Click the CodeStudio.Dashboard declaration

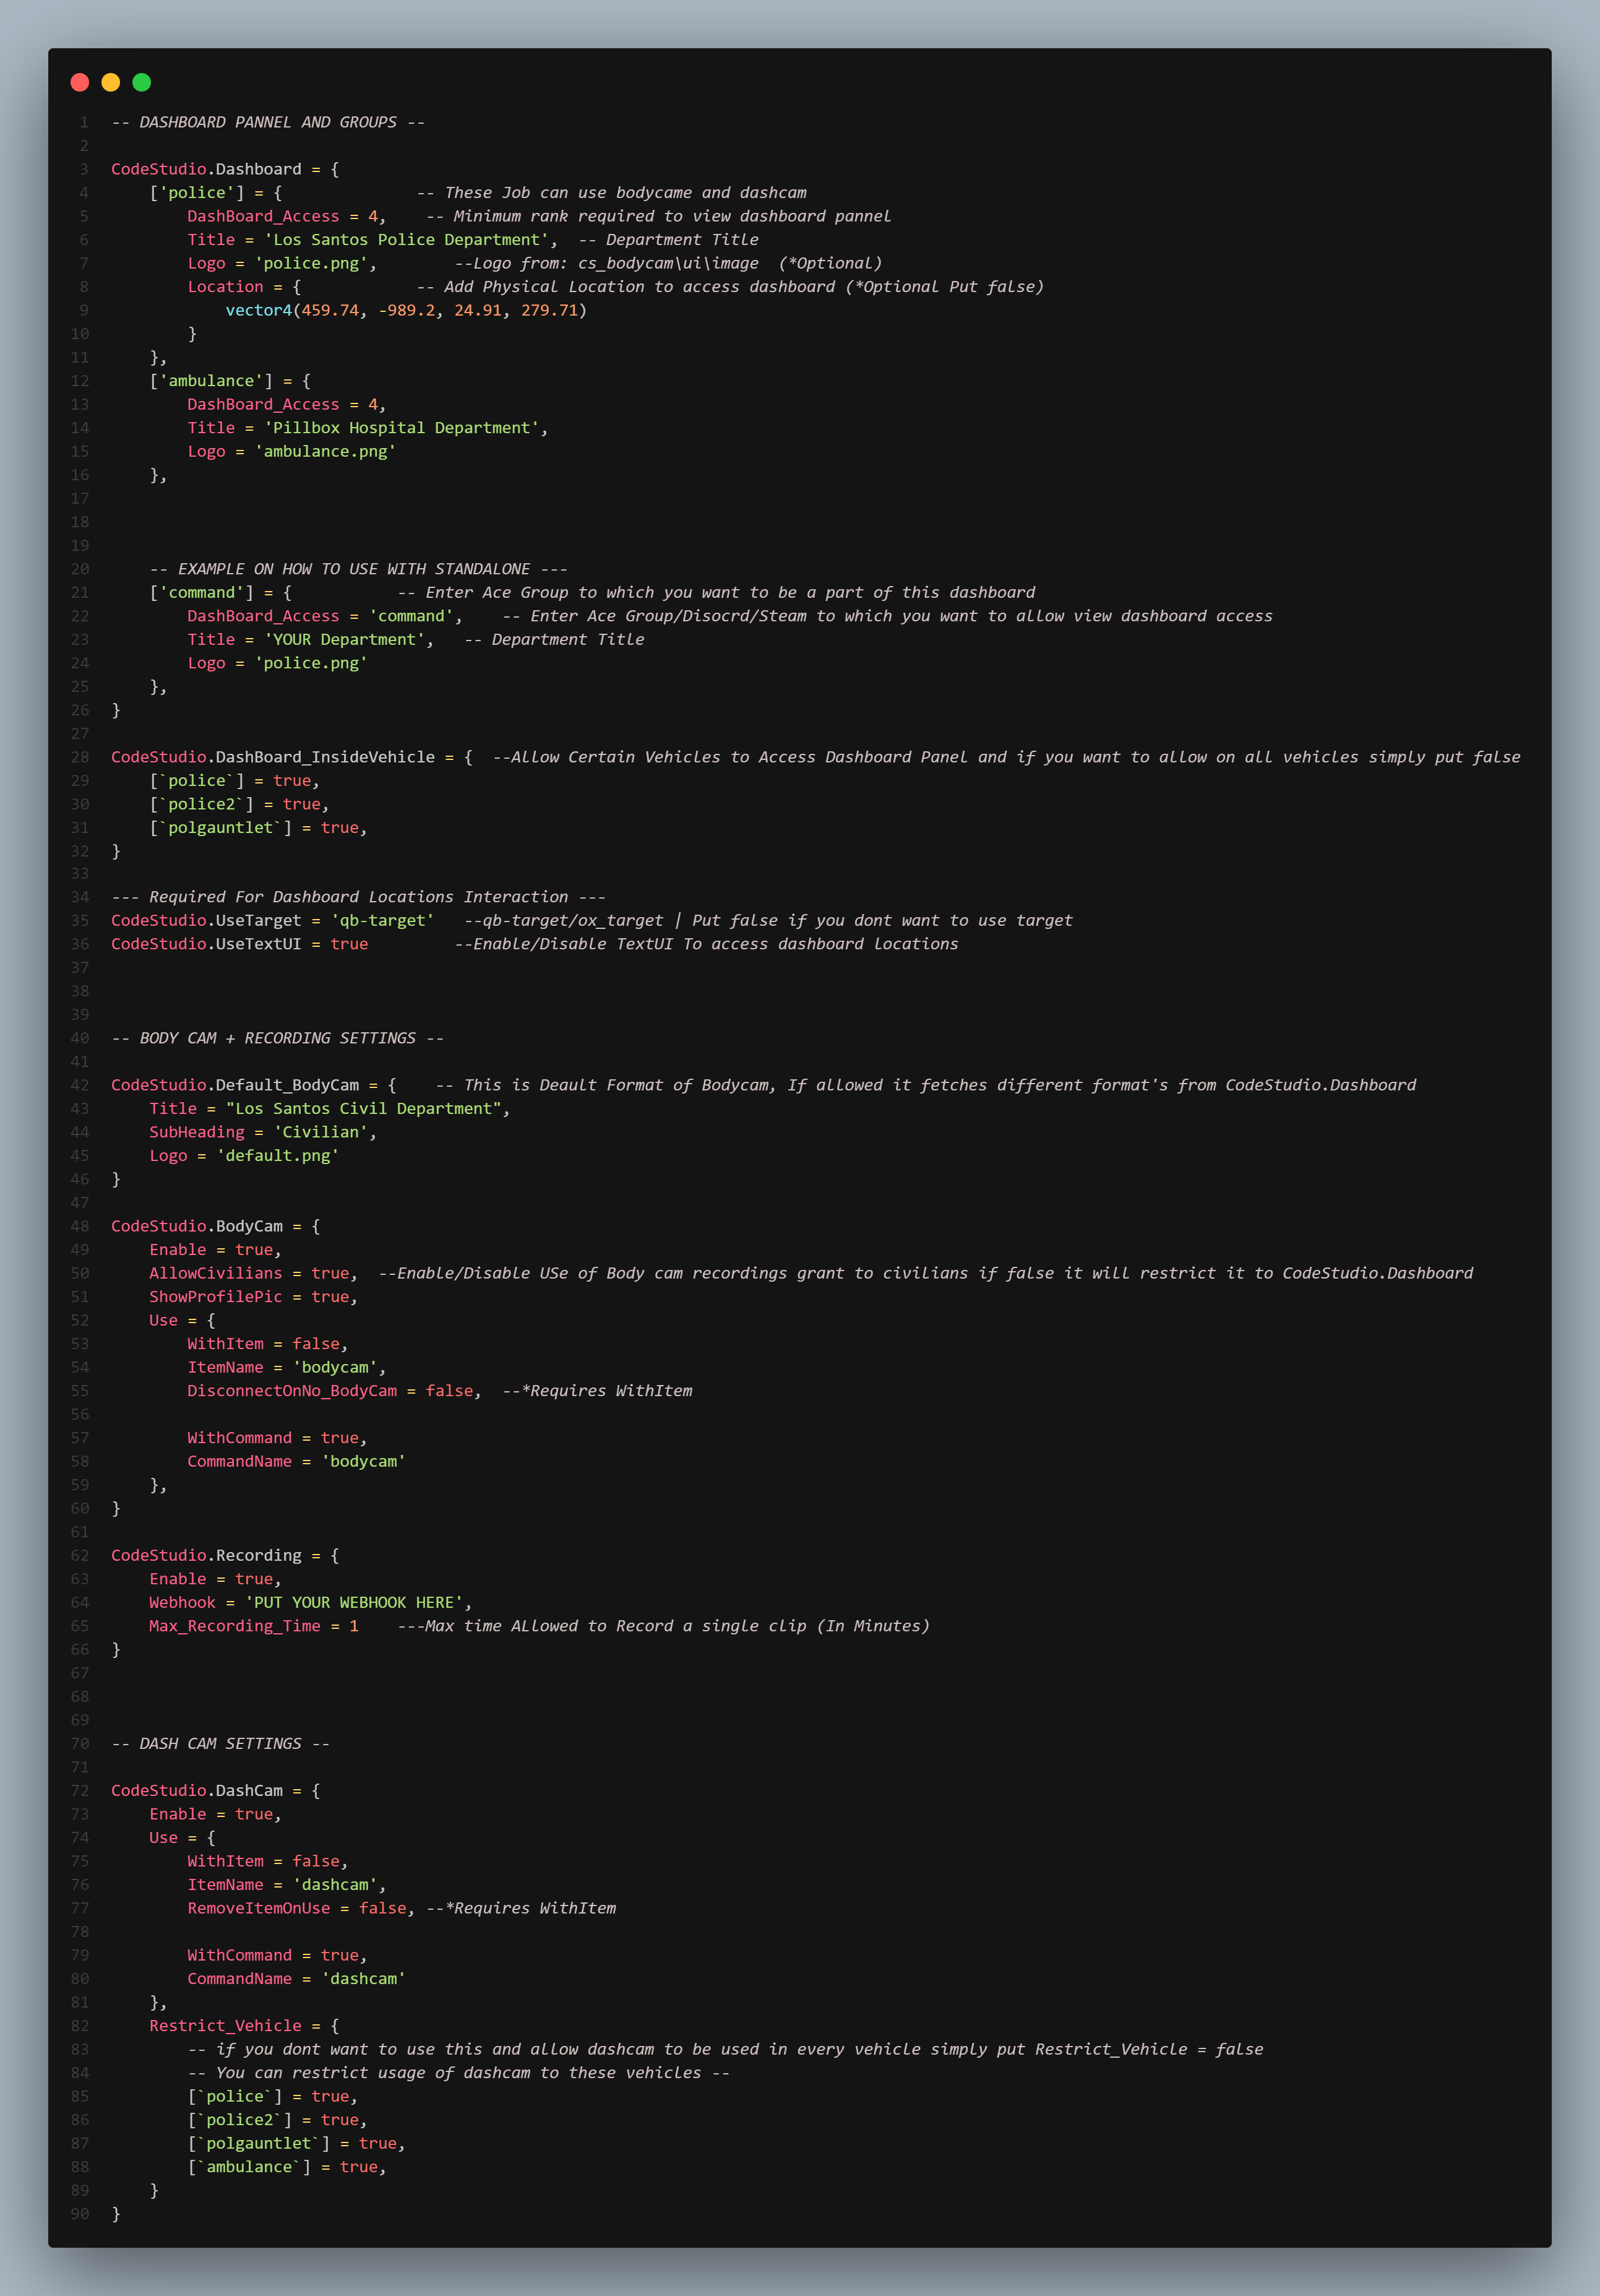pos(206,169)
